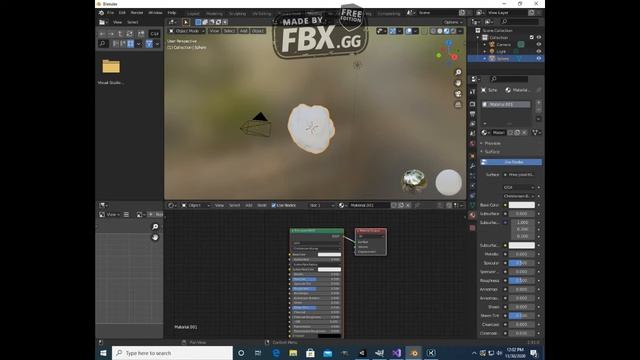Viewport: 640px width, 360px height.
Task: Expand the Light item in the outliner
Action: (485, 51)
